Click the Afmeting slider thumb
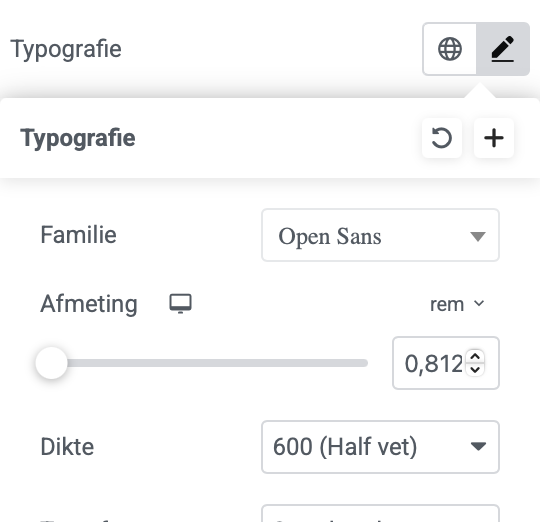This screenshot has height=522, width=540. coord(52,363)
